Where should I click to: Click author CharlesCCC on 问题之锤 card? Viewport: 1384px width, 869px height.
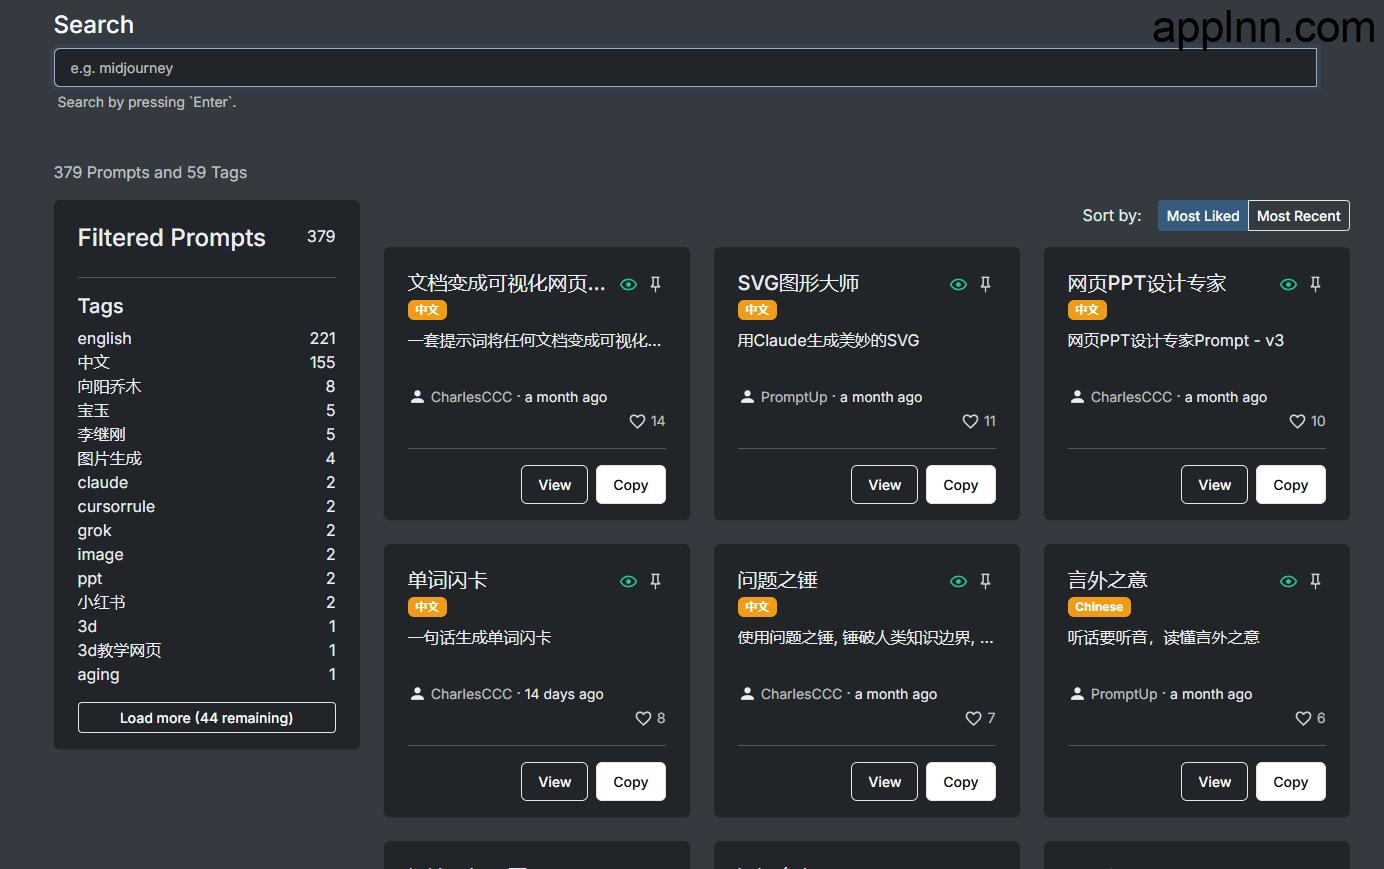click(801, 694)
